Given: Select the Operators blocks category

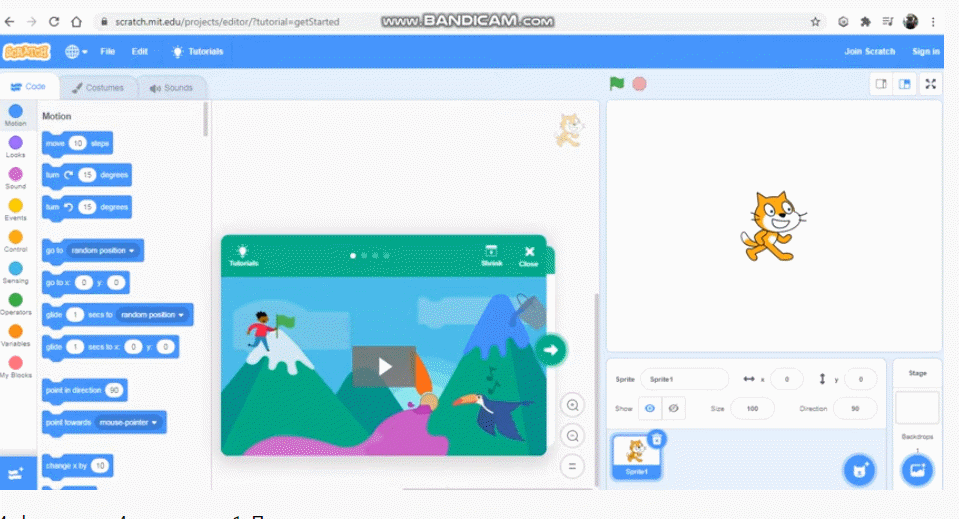Looking at the screenshot, I should [15, 304].
